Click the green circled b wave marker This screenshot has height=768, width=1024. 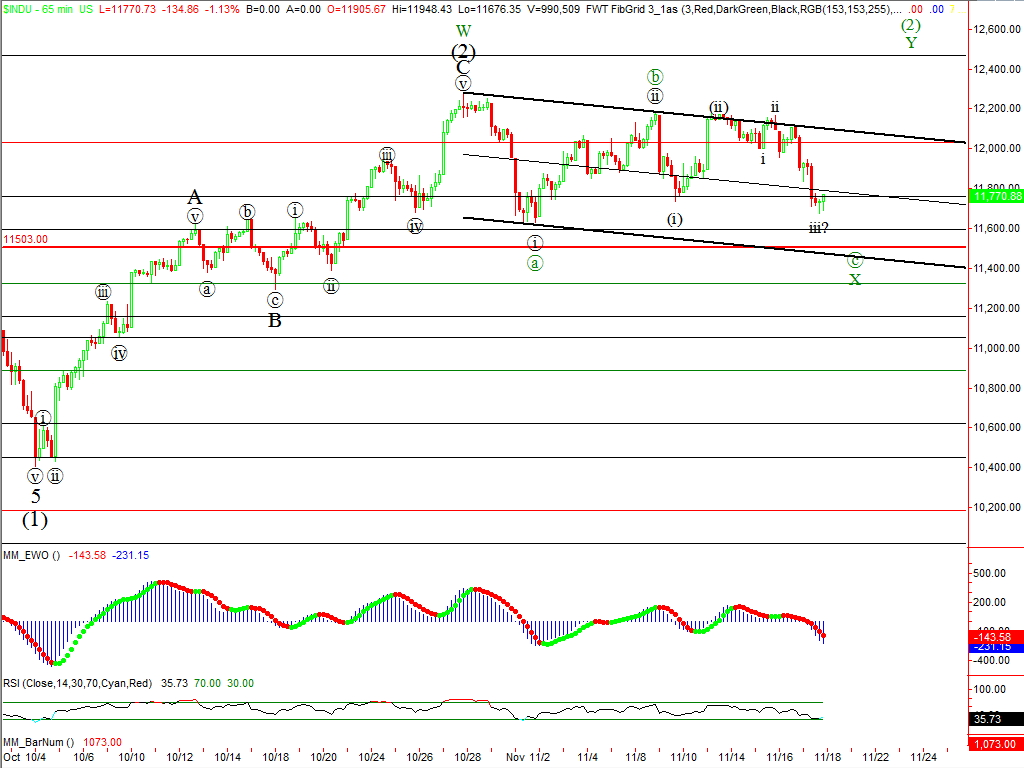[x=654, y=77]
